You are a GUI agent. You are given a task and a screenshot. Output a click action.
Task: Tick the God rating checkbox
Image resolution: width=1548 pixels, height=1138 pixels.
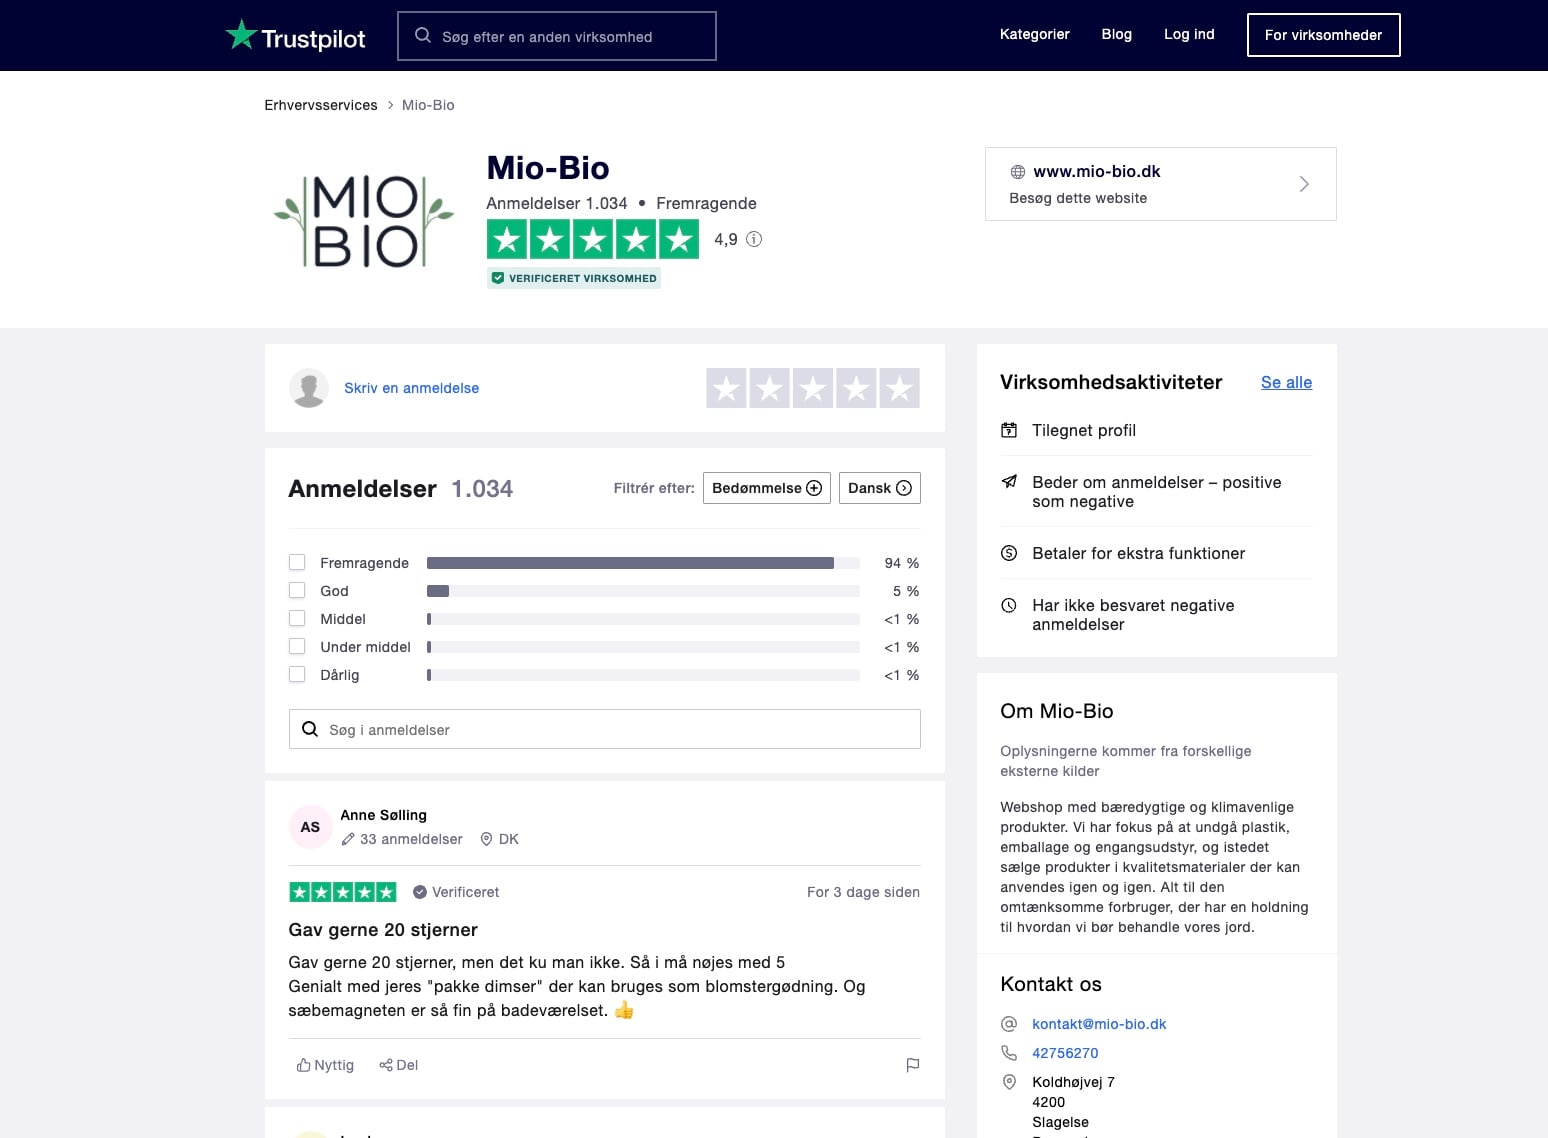pyautogui.click(x=297, y=591)
